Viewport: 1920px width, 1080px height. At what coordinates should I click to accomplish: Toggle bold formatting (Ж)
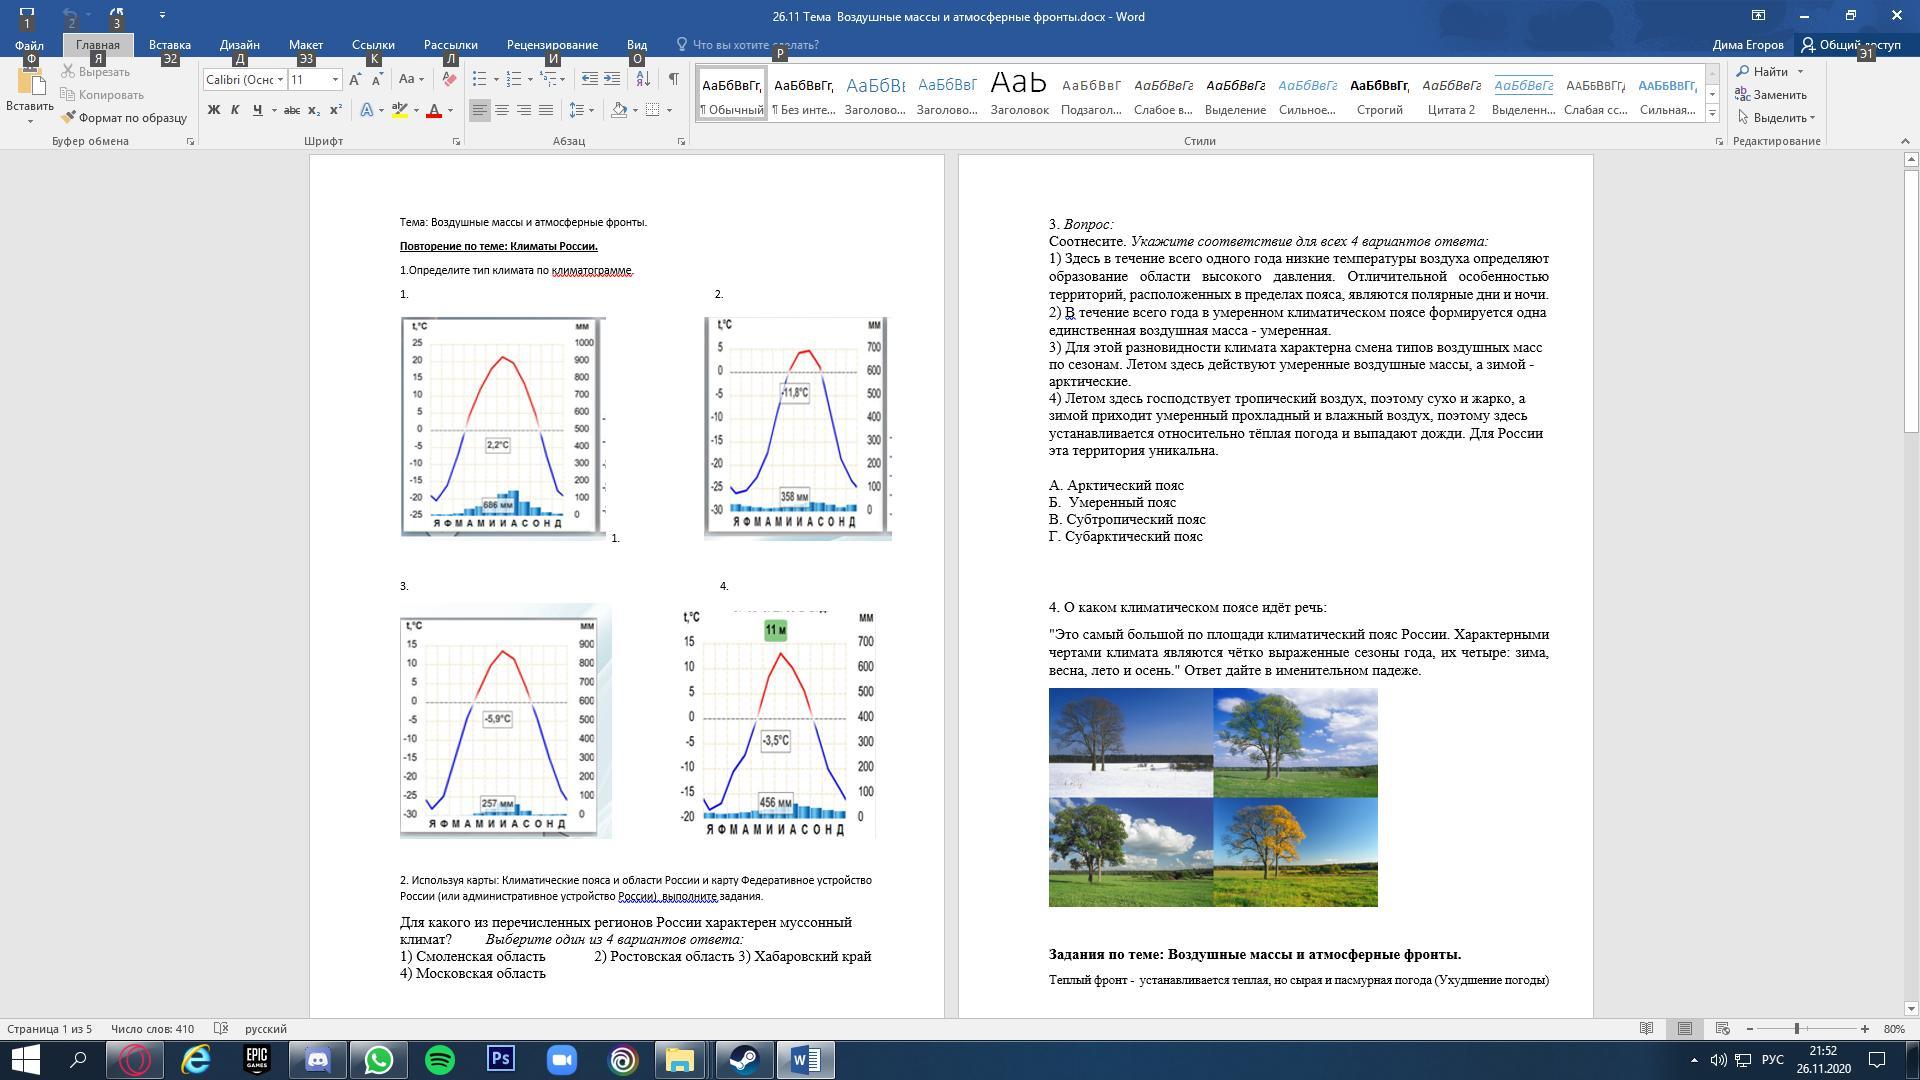tap(213, 110)
